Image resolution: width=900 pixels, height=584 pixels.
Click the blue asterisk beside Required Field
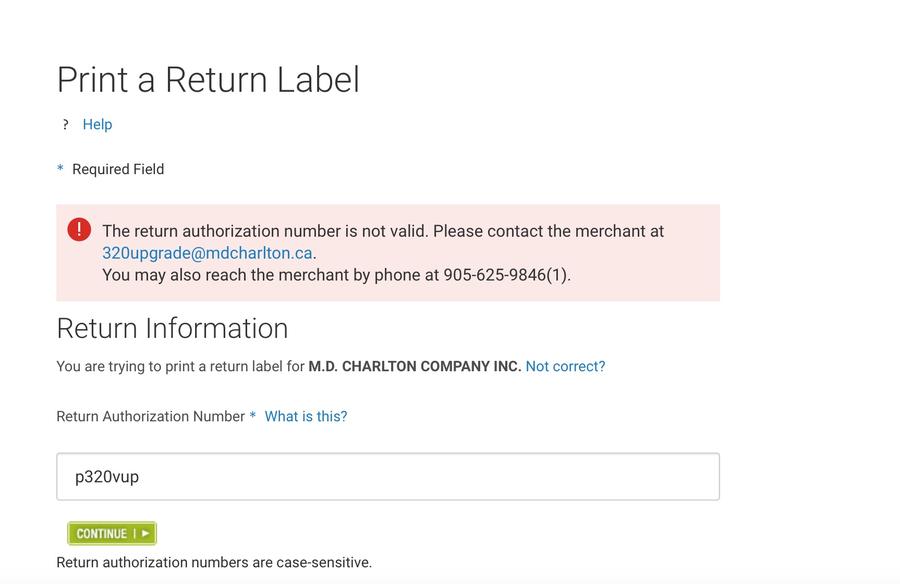click(60, 168)
